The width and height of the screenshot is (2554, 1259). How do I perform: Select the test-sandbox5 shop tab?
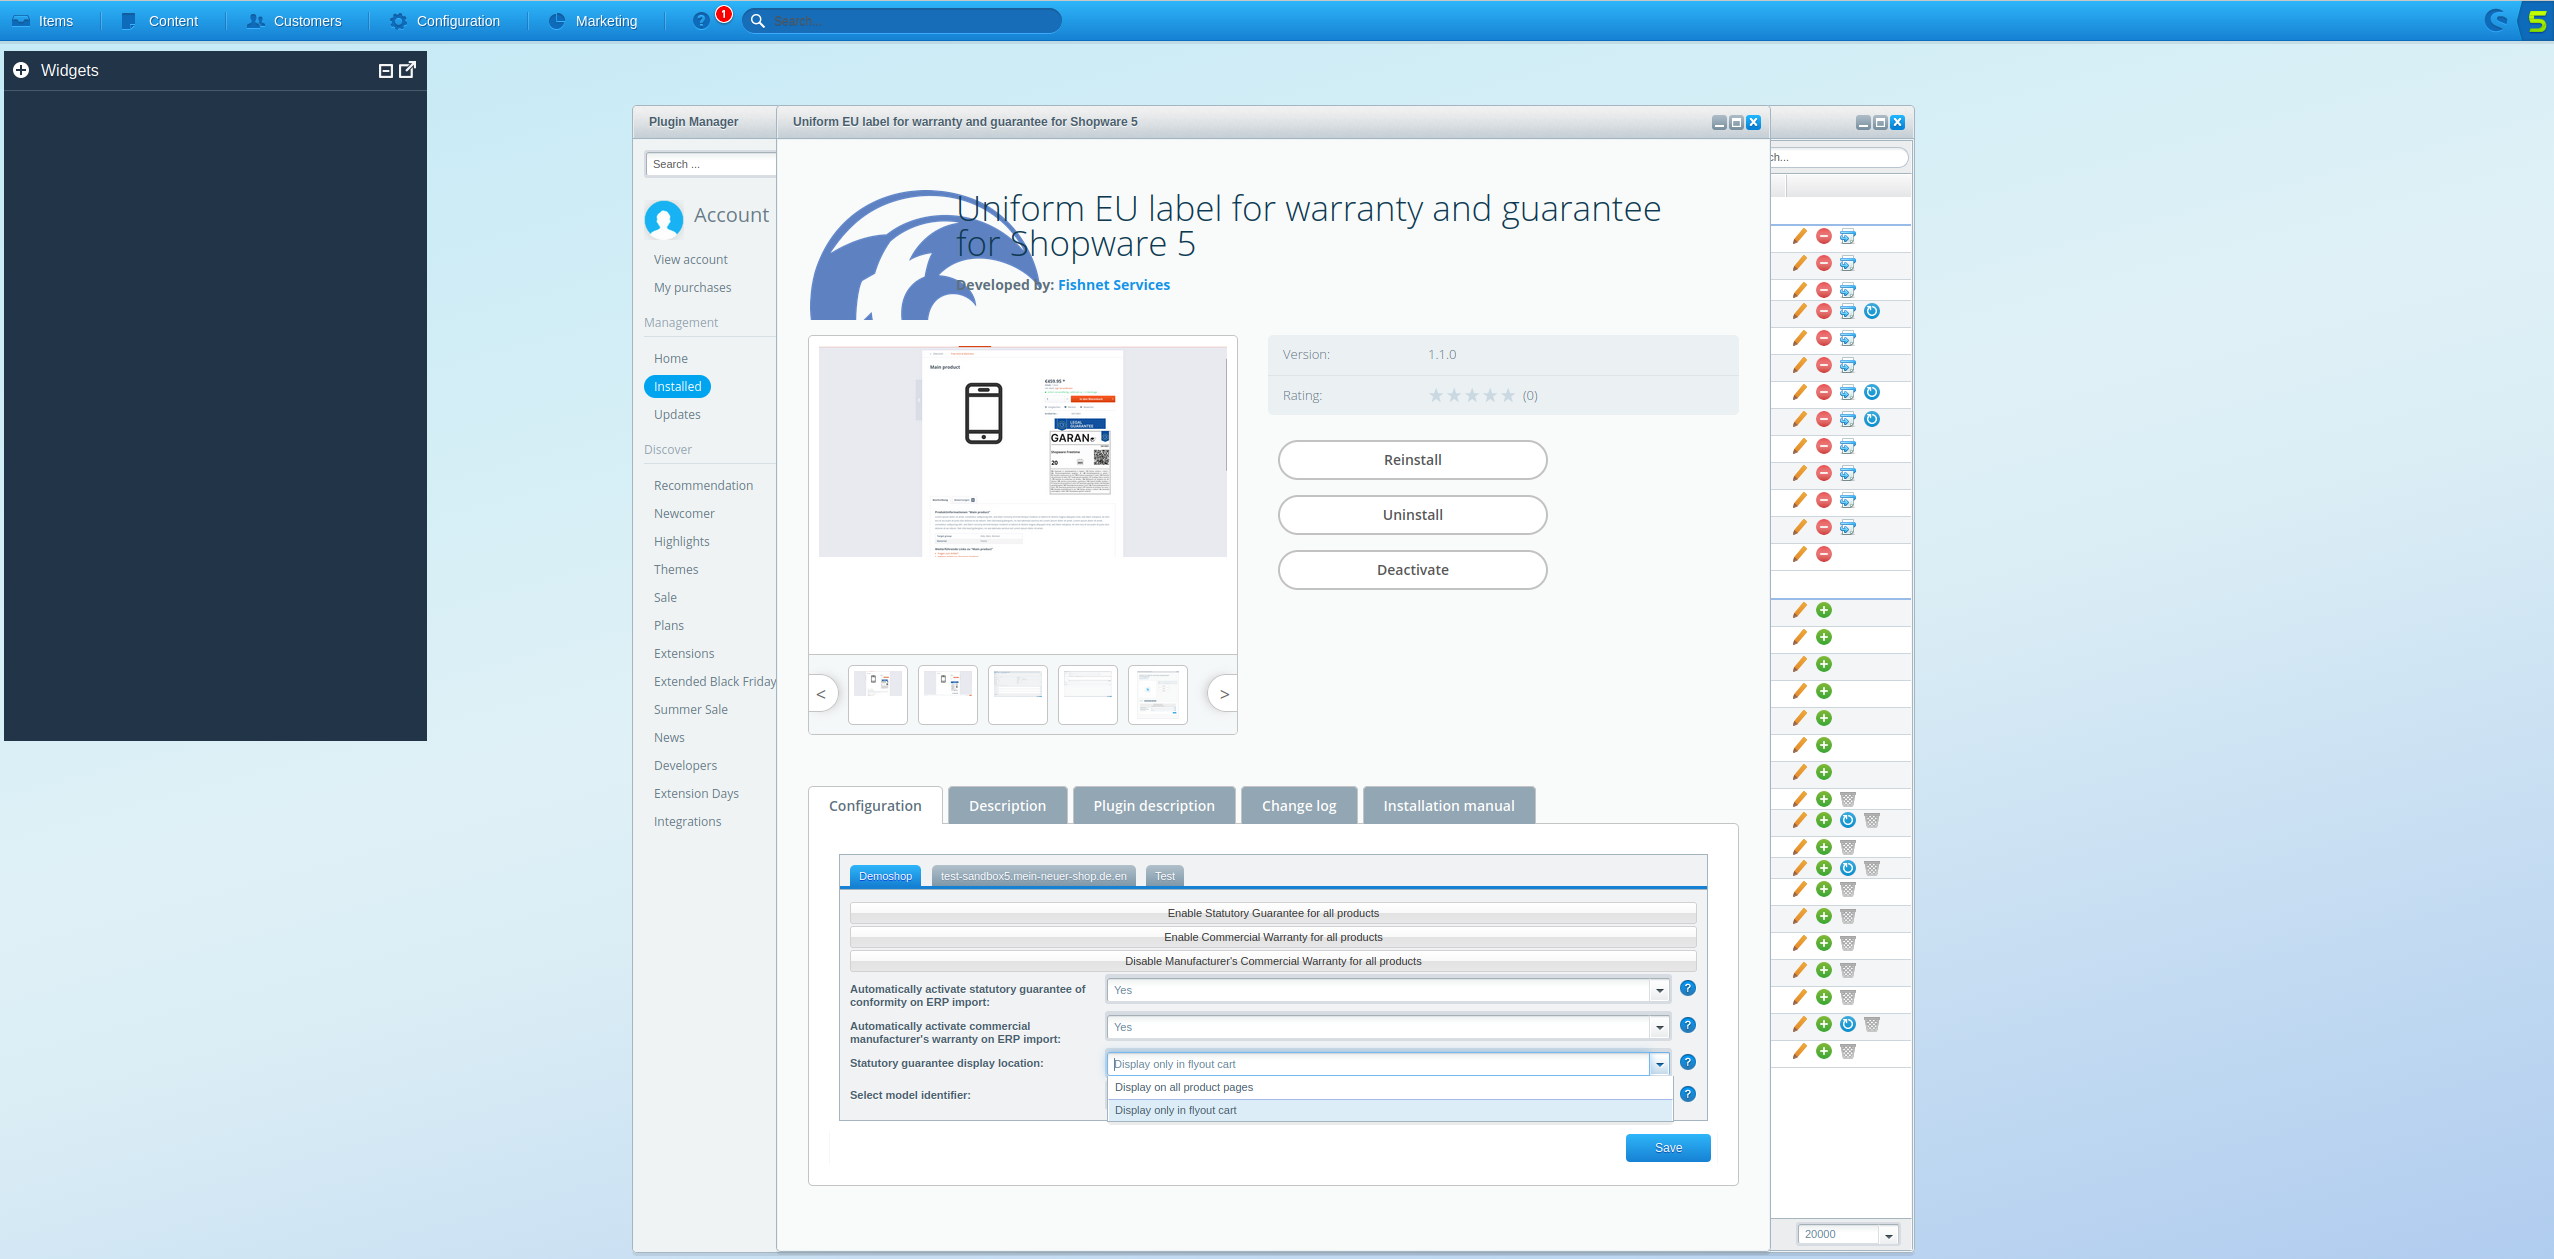coord(1033,876)
